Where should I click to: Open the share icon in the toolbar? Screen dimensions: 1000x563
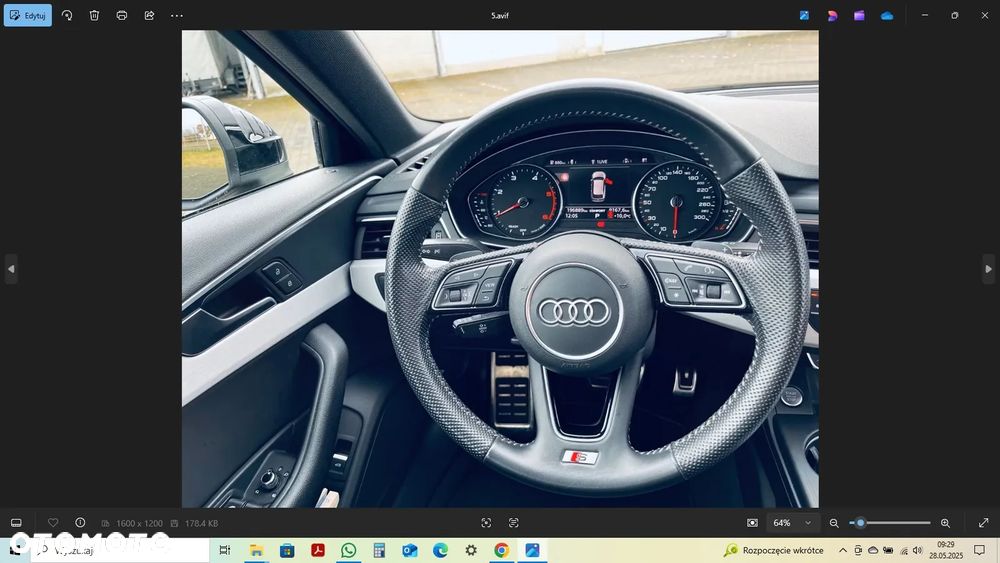(x=149, y=15)
